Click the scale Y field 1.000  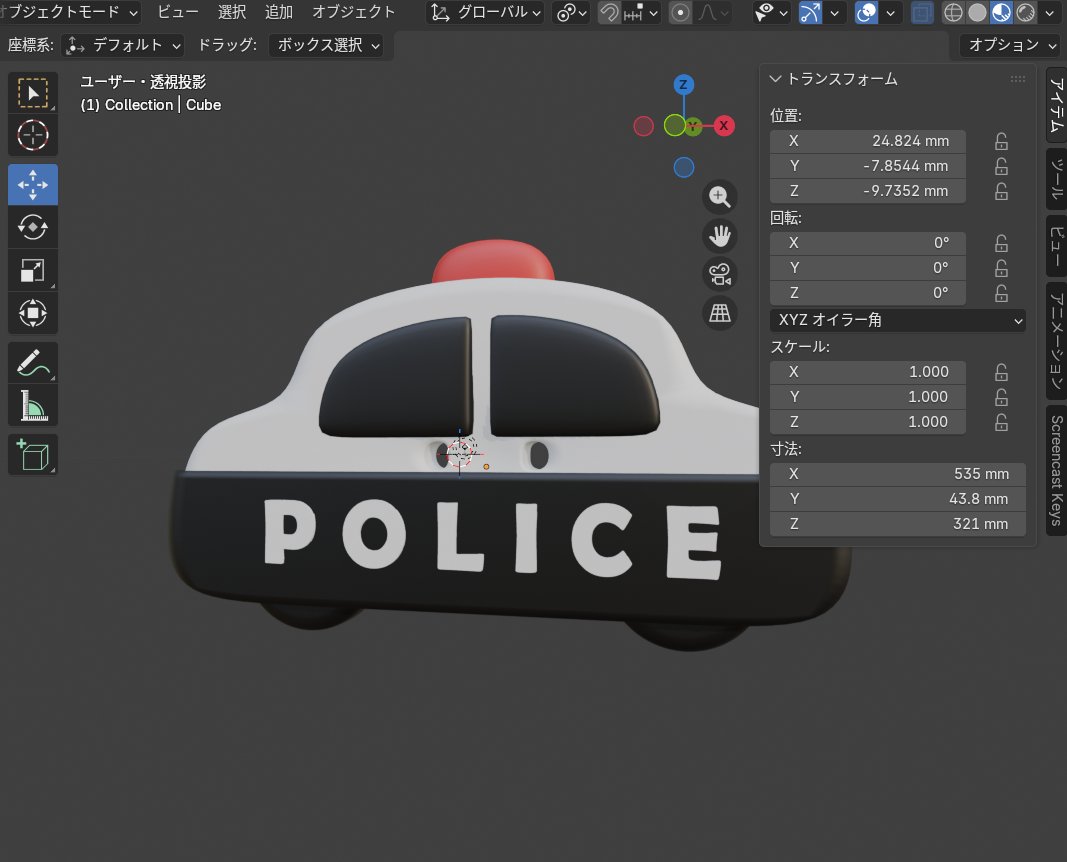coord(868,397)
